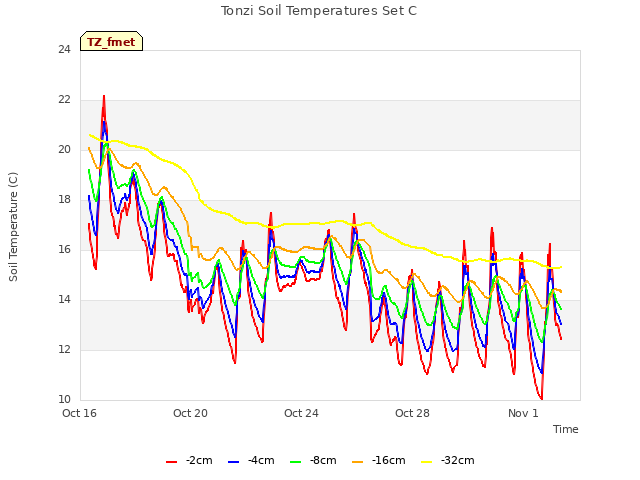
Task: Toggle the -16cm legend entry
Action: click(x=378, y=461)
